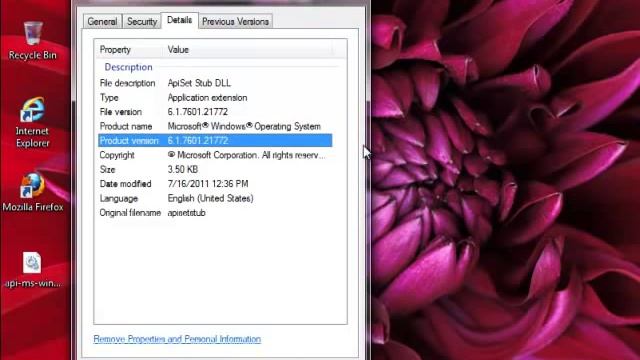Select the Product name row
Viewport: 640px width, 360px height.
point(215,126)
